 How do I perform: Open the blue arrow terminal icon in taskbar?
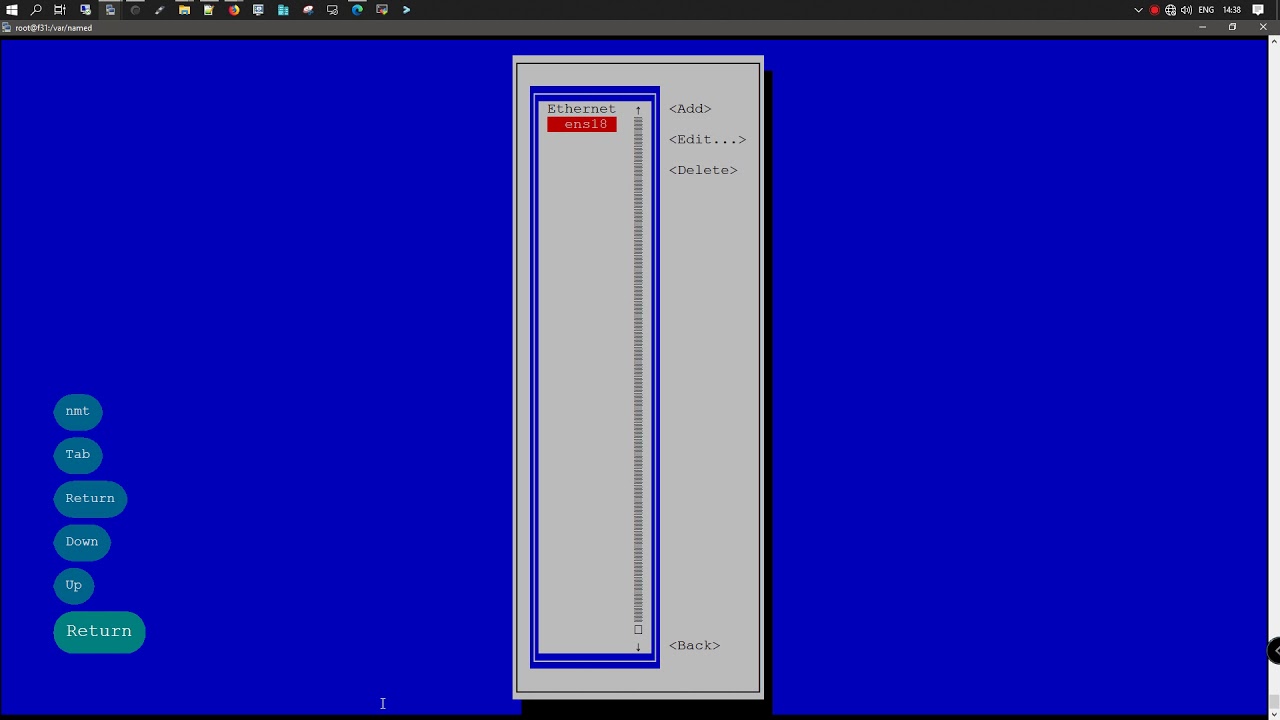pos(406,10)
